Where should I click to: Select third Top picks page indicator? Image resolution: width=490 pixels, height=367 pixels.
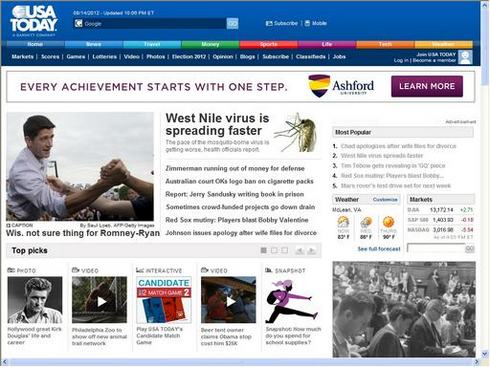pyautogui.click(x=285, y=250)
